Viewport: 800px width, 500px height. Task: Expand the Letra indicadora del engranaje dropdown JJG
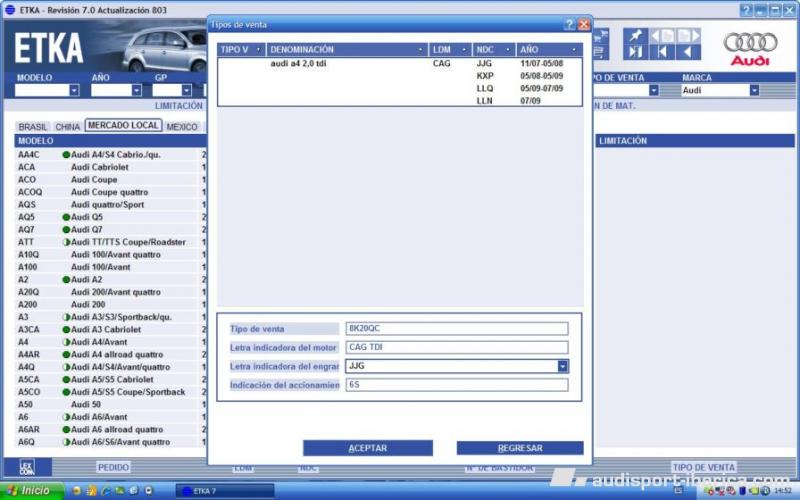click(562, 366)
